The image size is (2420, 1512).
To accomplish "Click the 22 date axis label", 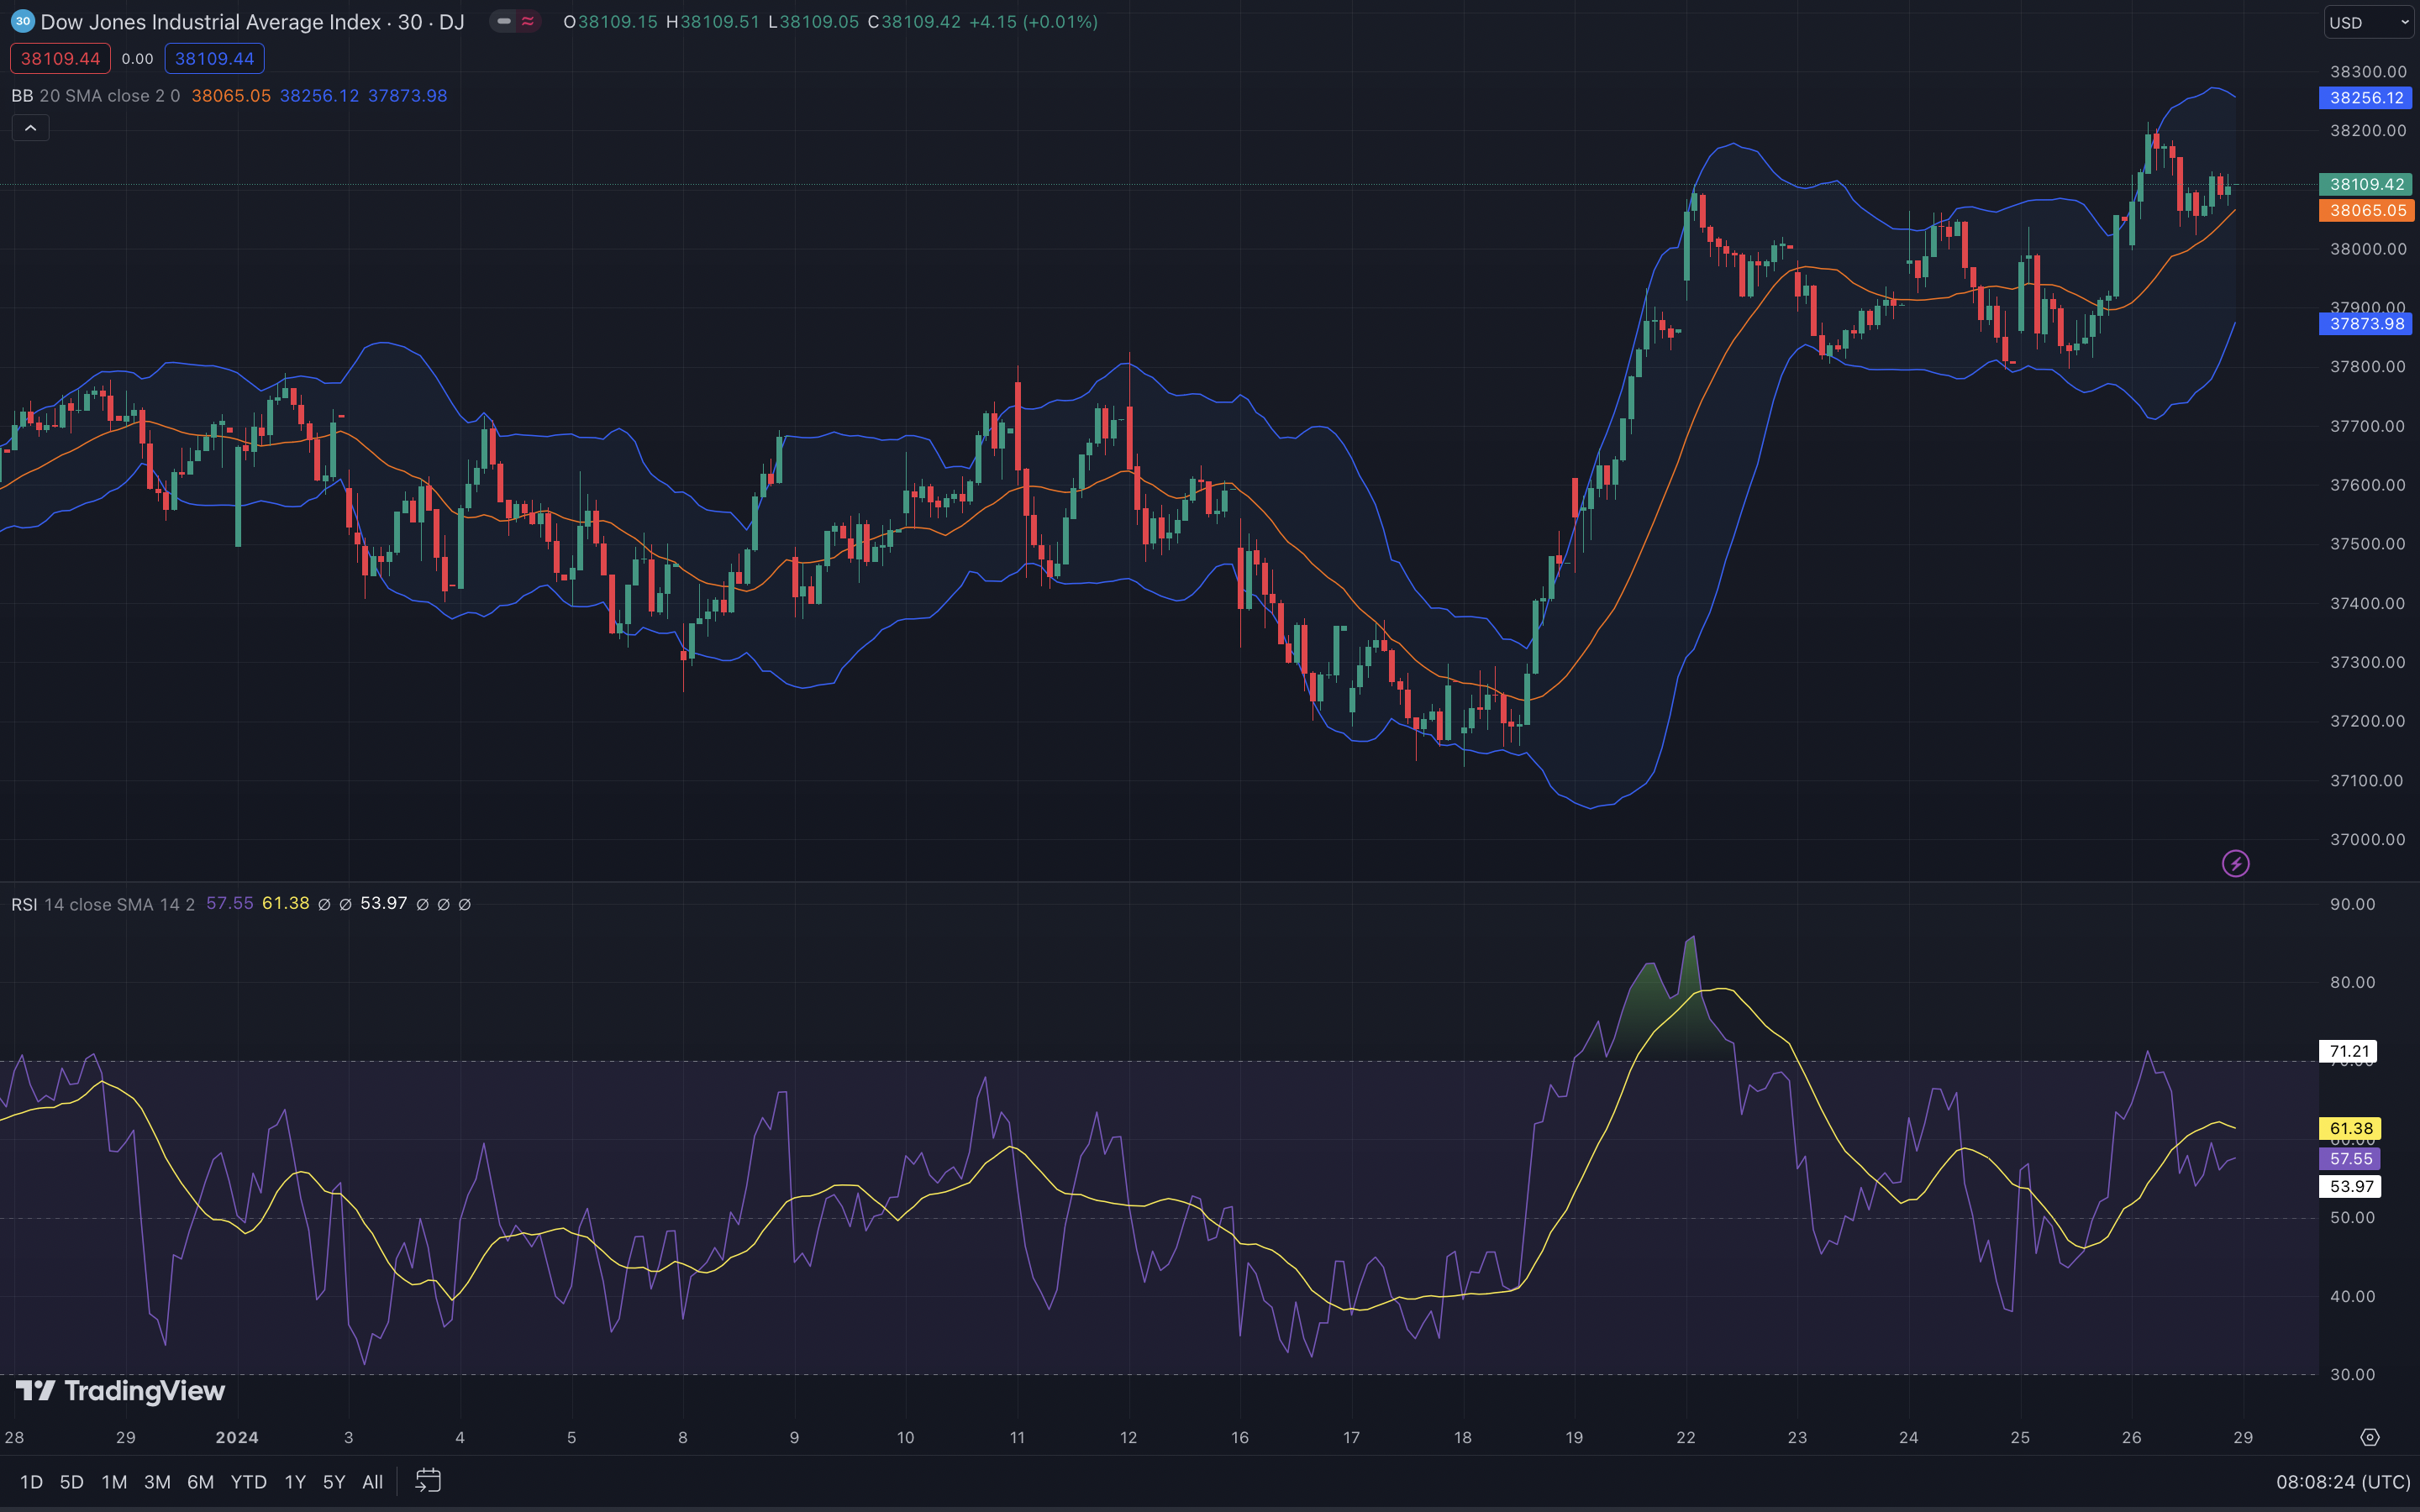I will (1686, 1437).
